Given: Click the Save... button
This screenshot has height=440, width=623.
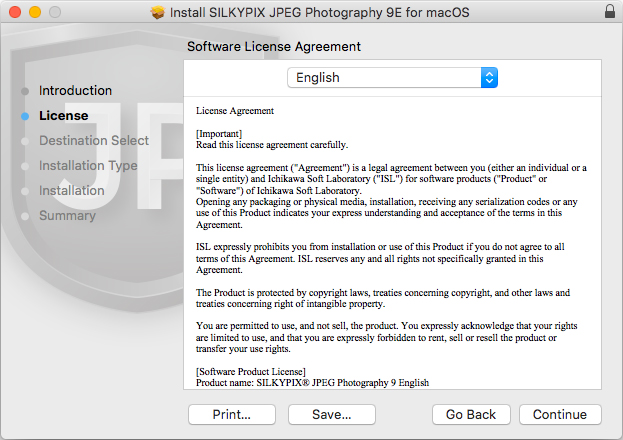Looking at the screenshot, I should 332,415.
